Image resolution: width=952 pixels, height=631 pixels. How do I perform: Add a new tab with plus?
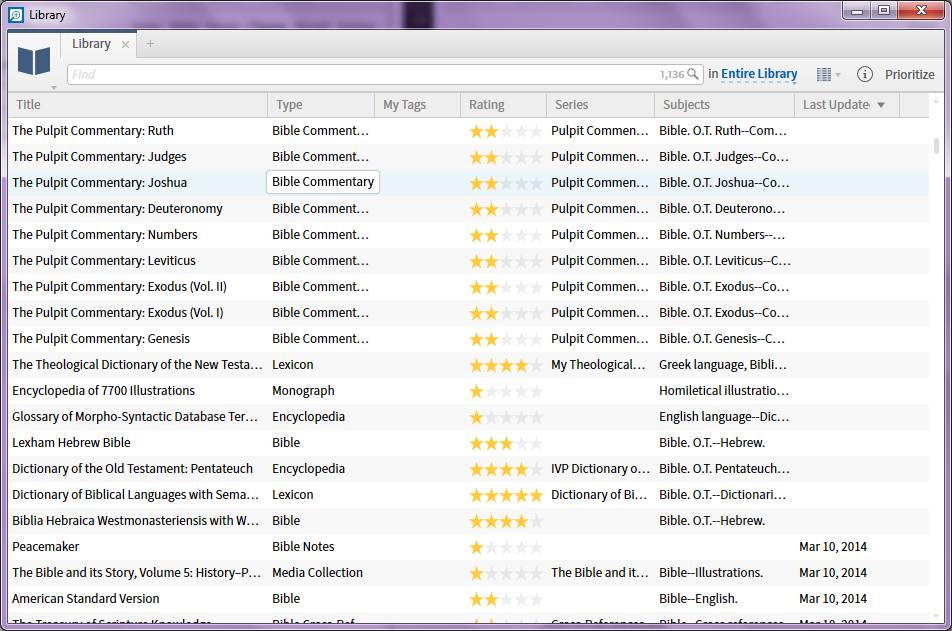[x=150, y=44]
